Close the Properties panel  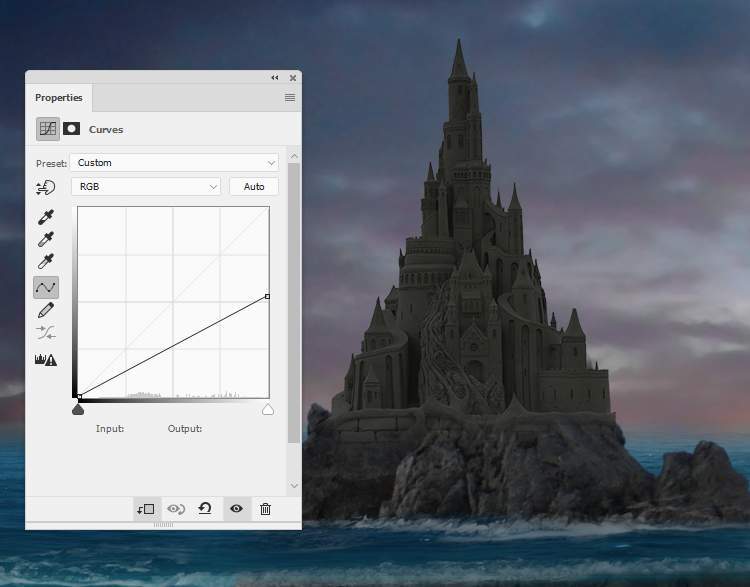click(x=293, y=78)
